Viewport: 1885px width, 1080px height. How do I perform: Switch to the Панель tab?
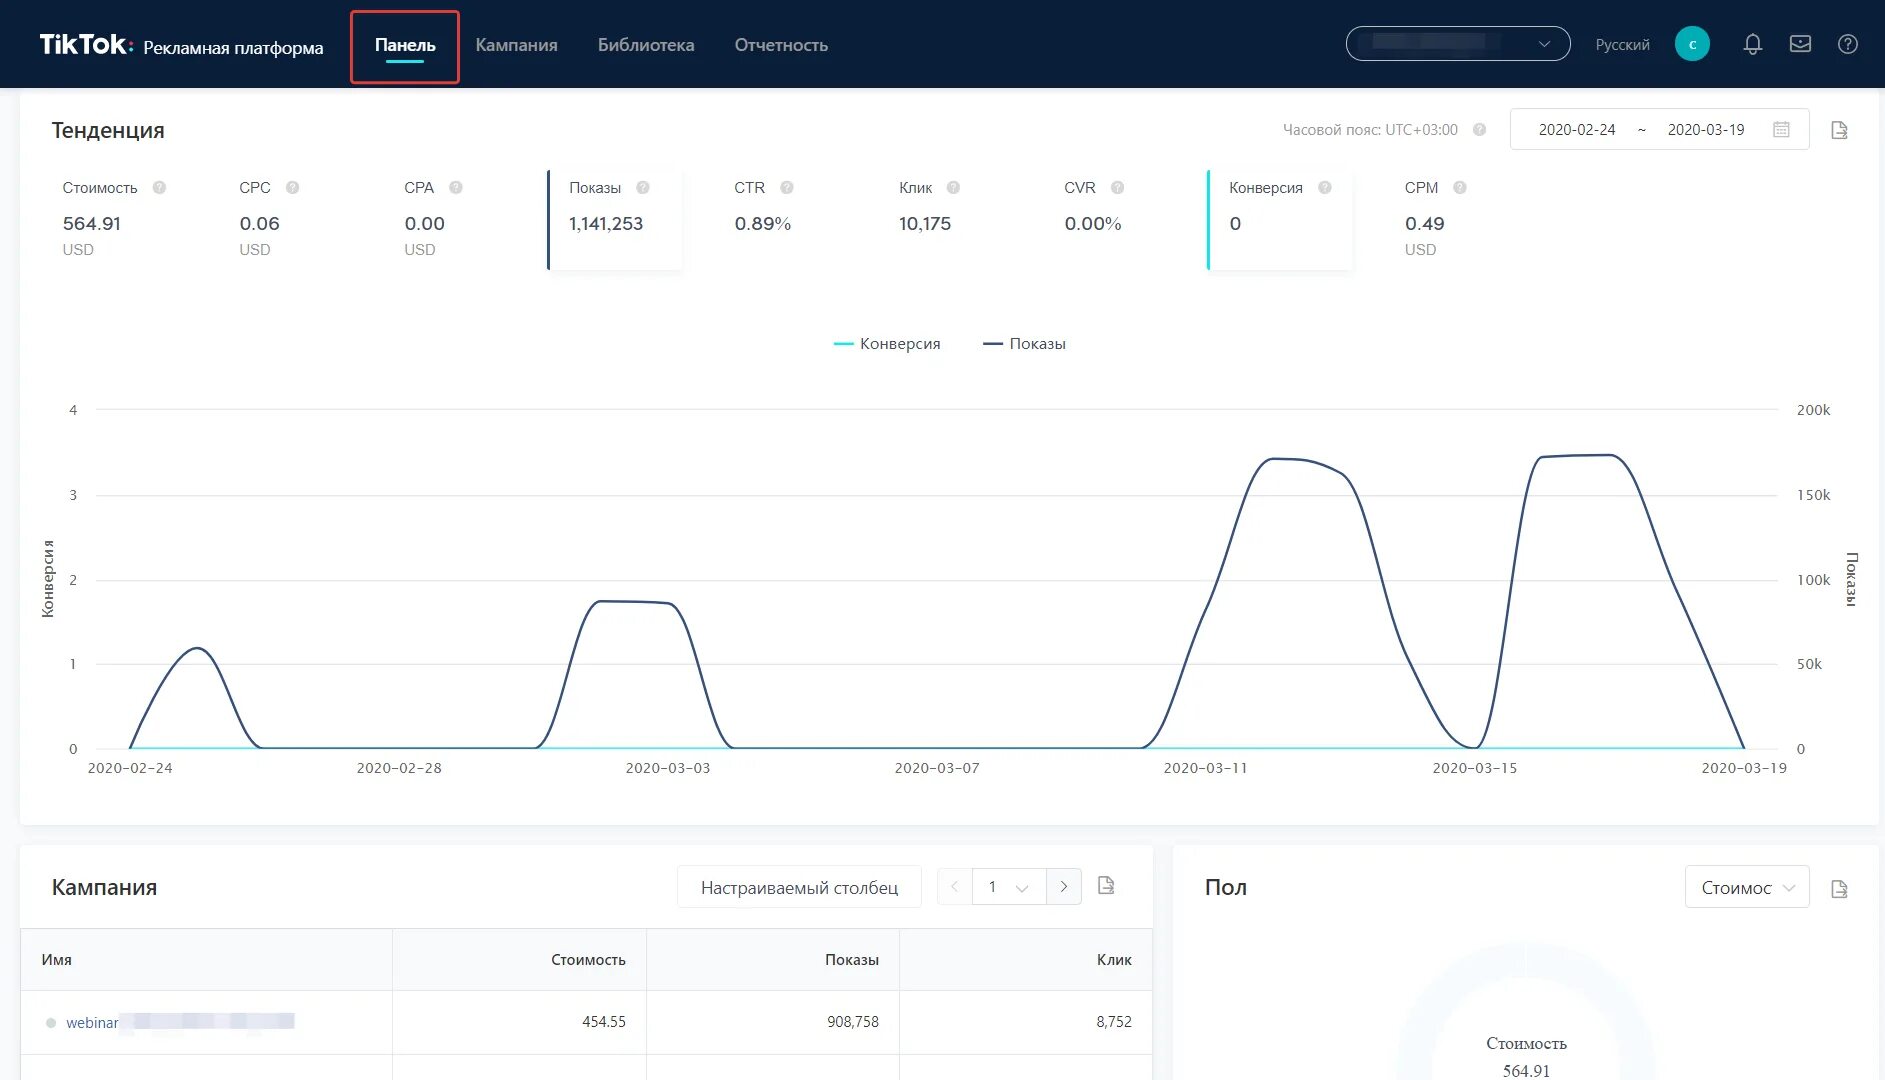coord(405,46)
